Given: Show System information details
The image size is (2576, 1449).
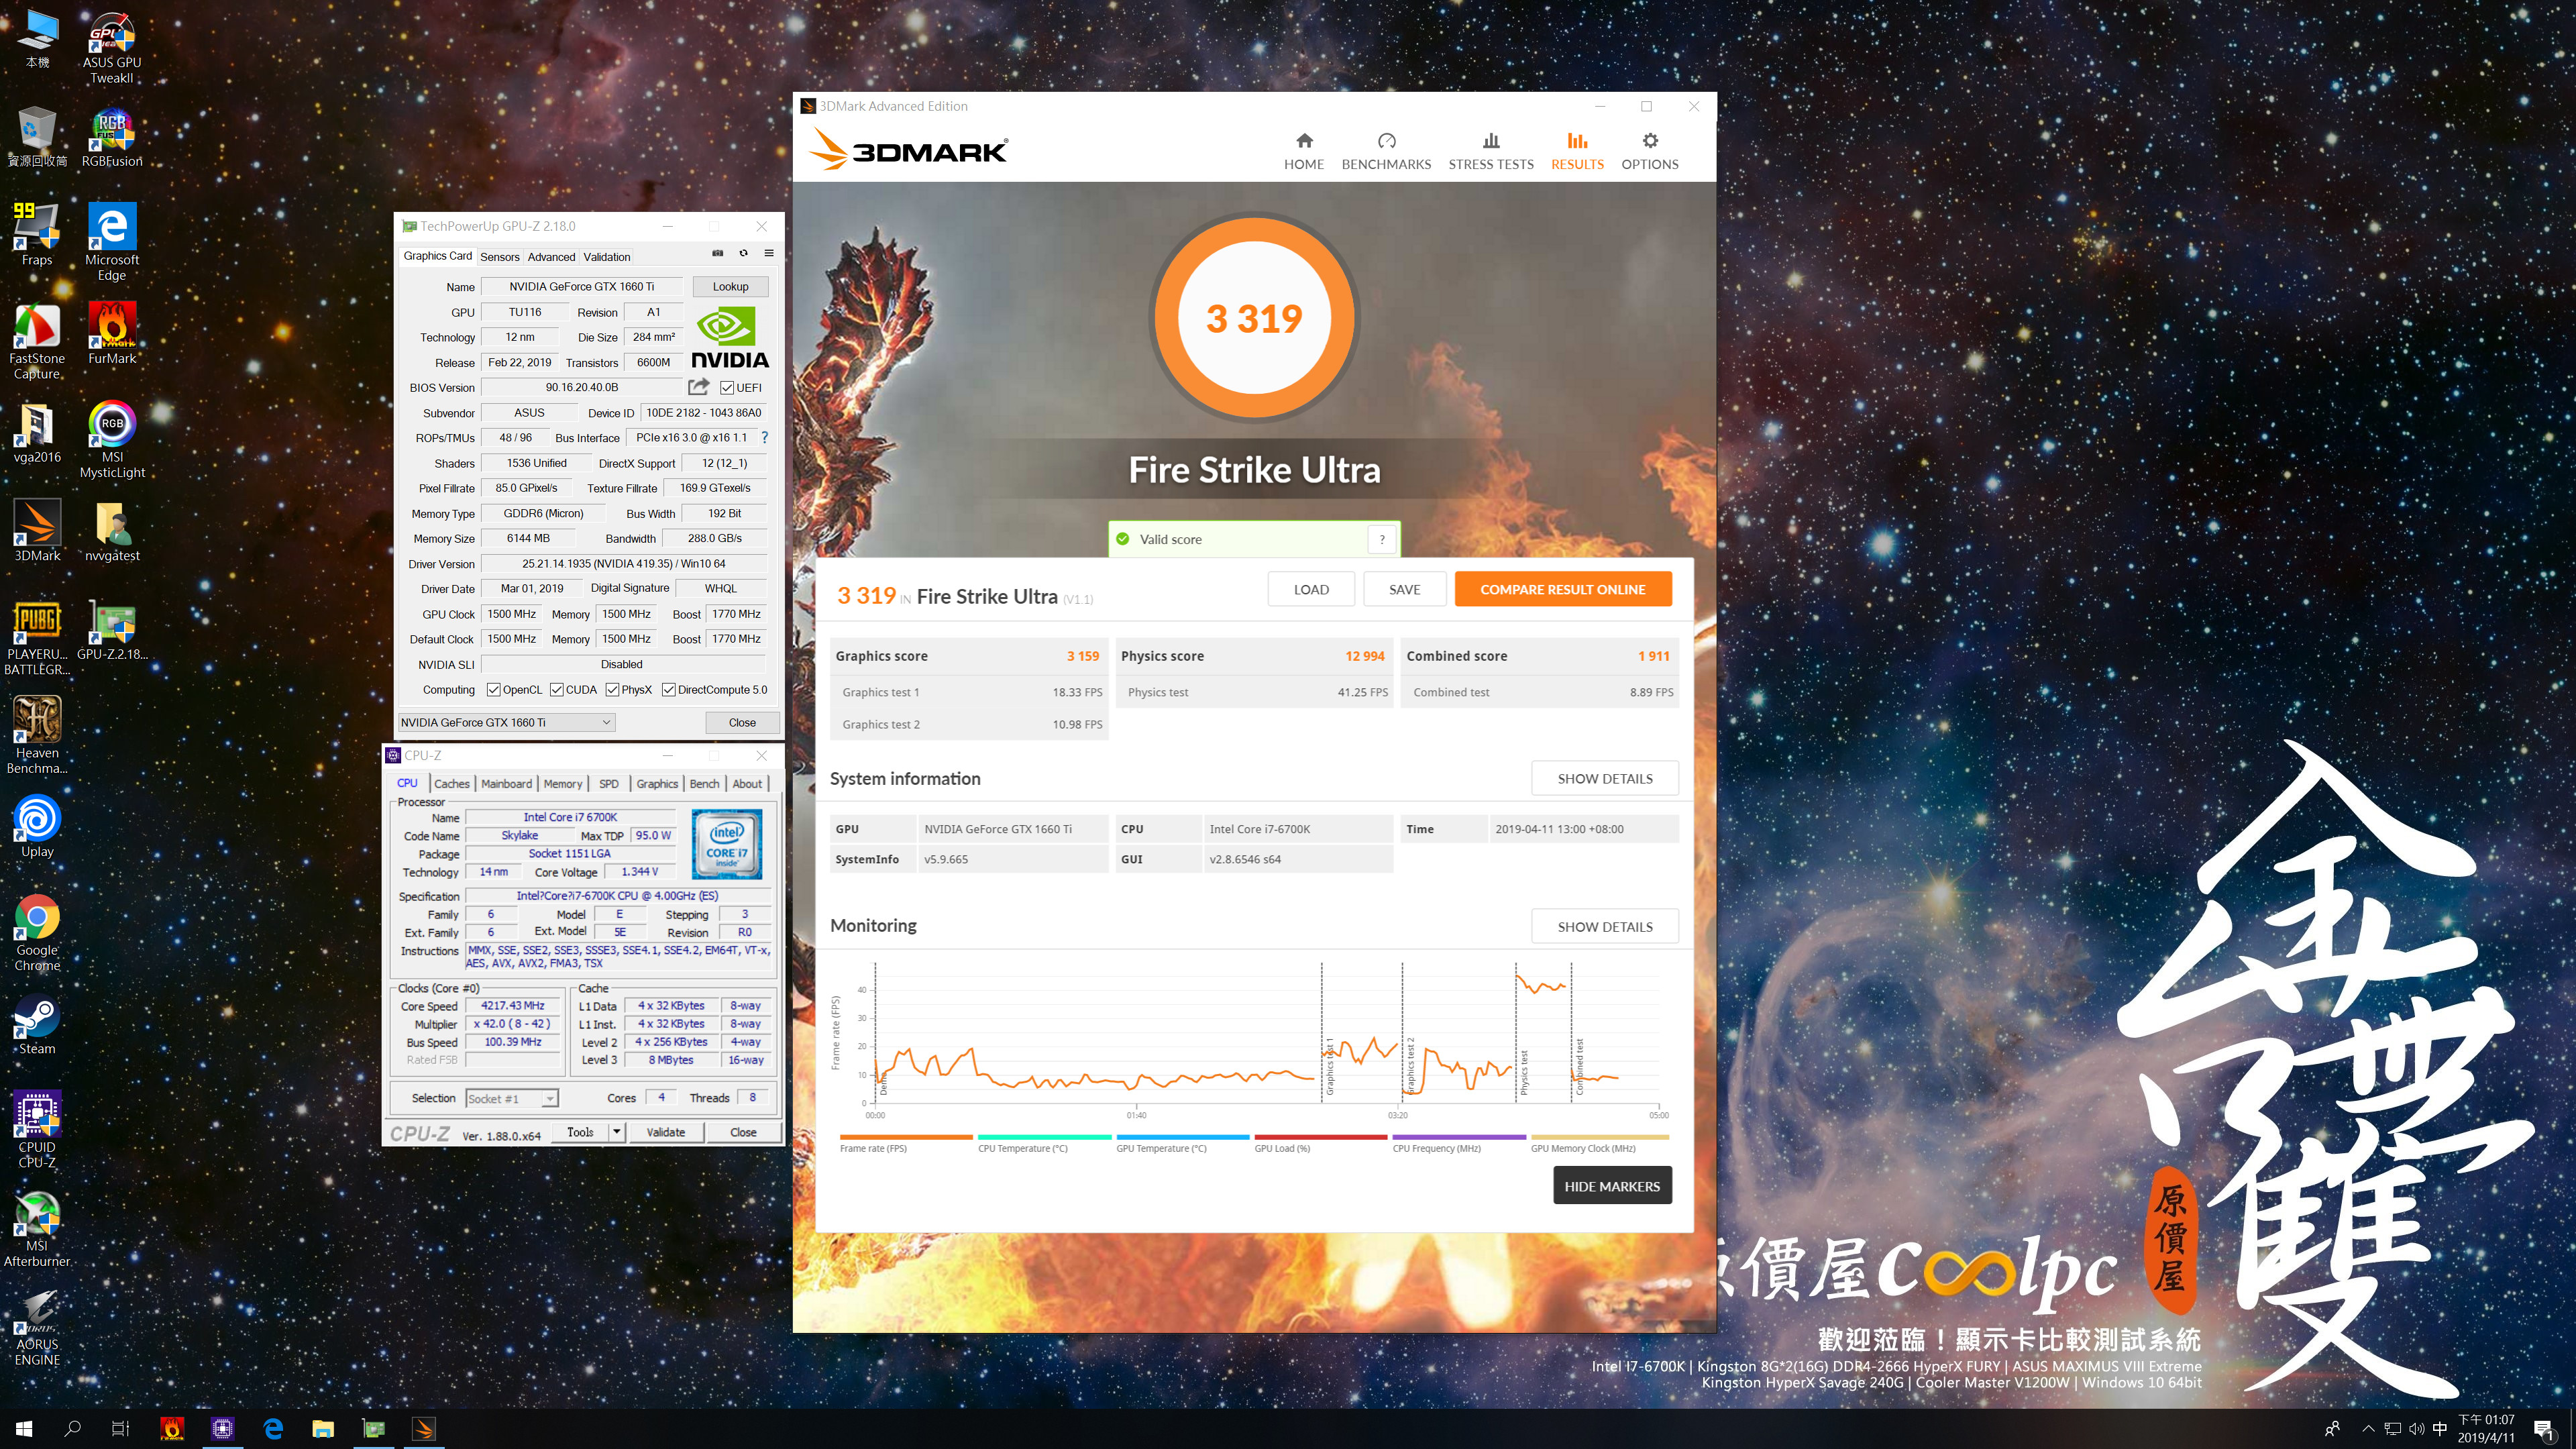Looking at the screenshot, I should (1604, 778).
